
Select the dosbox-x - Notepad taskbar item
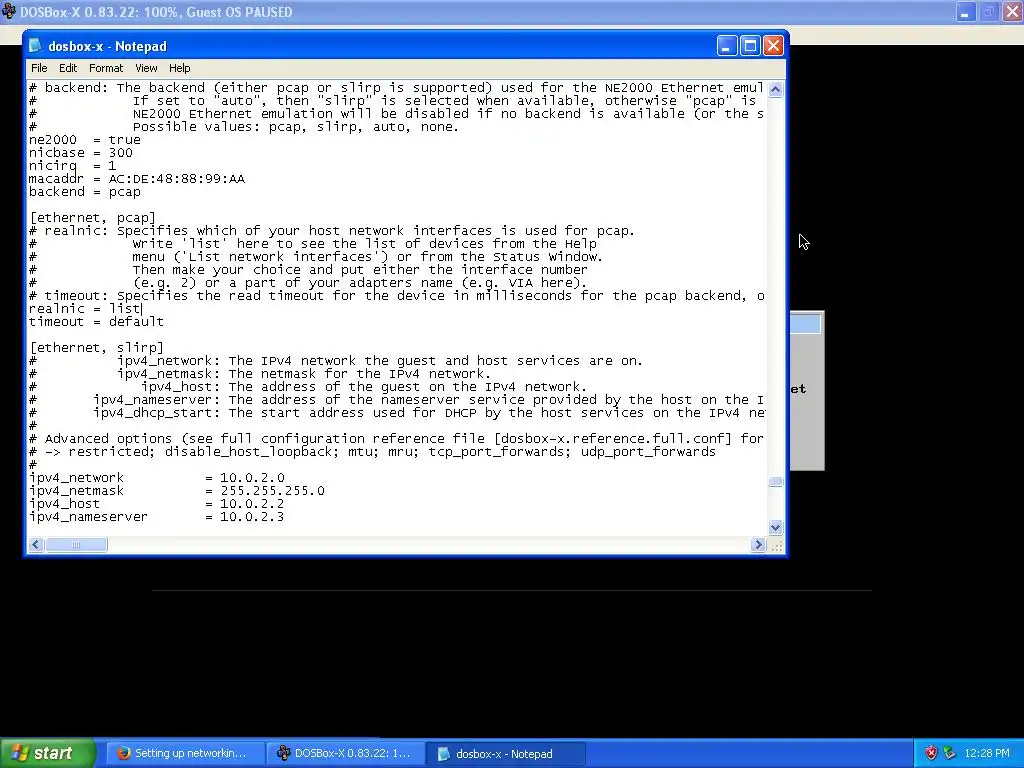click(506, 754)
